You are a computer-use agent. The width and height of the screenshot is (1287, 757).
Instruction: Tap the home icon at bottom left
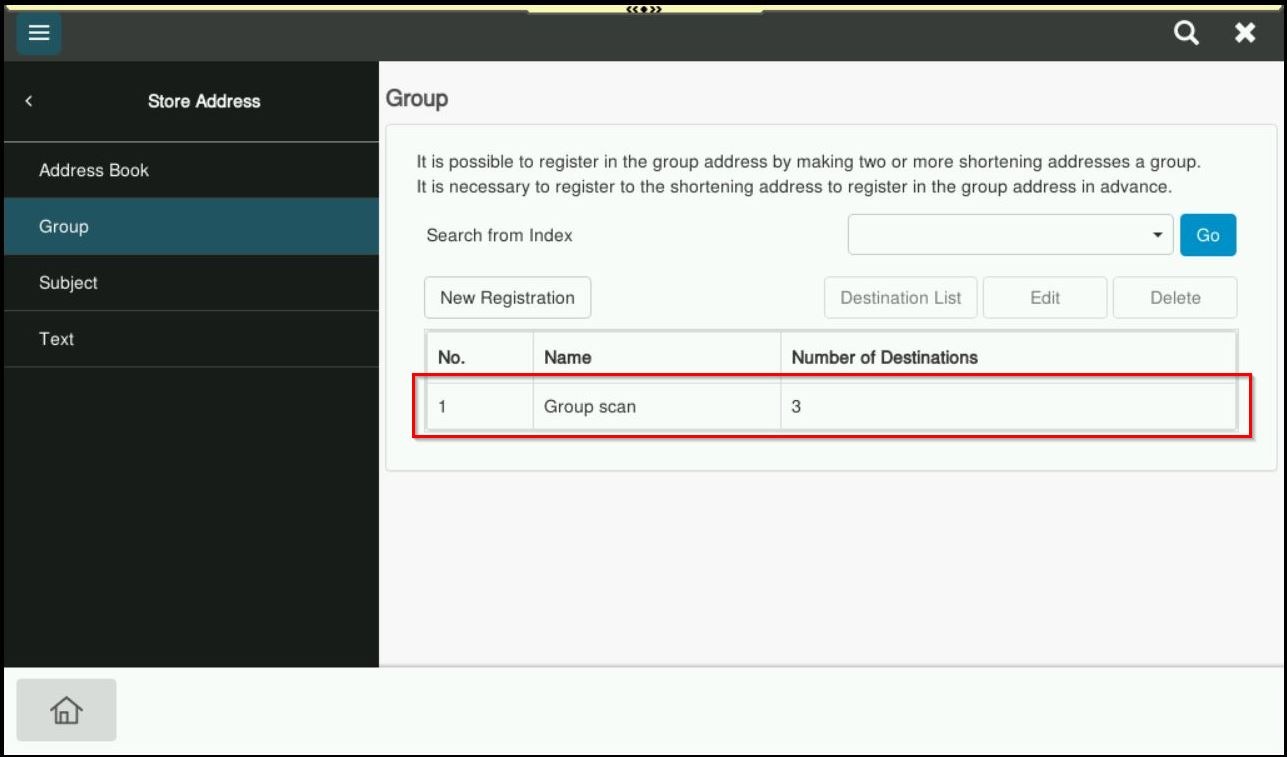click(x=66, y=710)
